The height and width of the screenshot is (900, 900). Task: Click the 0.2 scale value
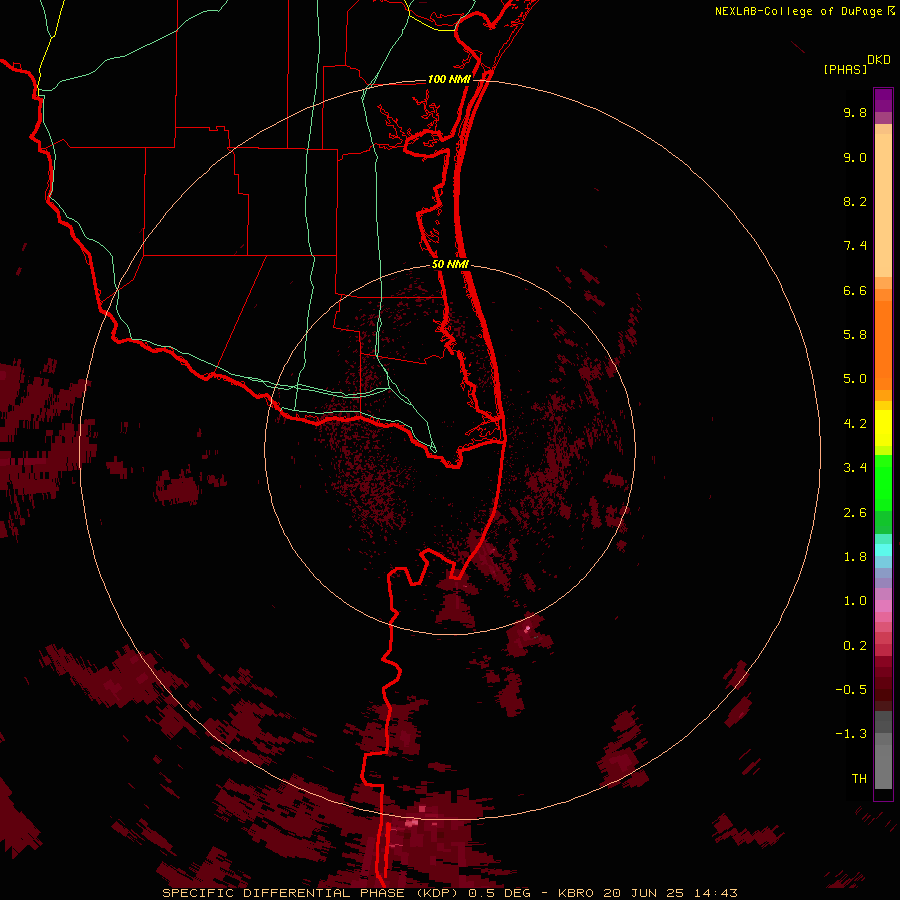click(x=855, y=646)
